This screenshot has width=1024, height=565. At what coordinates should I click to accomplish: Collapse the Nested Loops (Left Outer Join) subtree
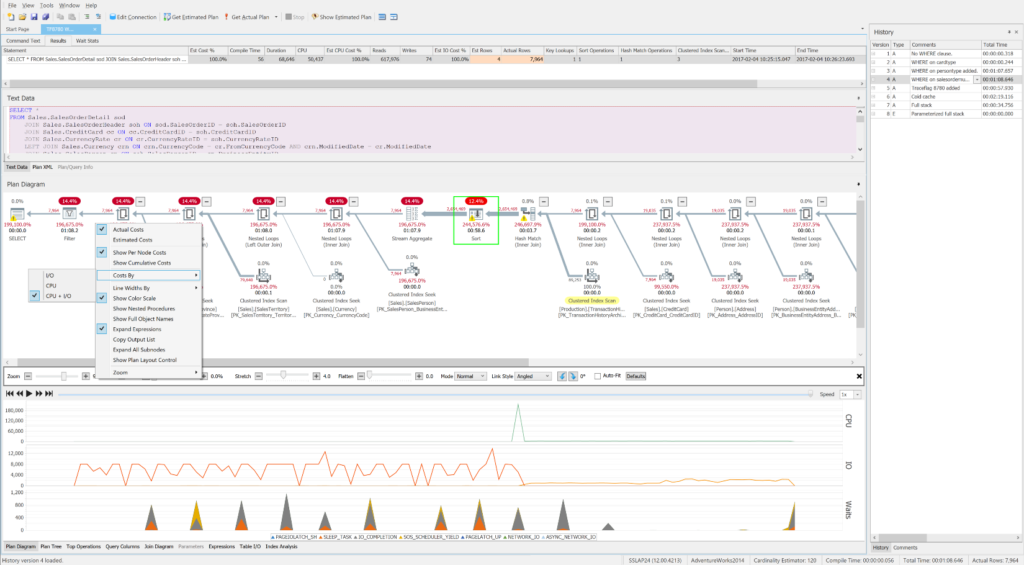280,202
